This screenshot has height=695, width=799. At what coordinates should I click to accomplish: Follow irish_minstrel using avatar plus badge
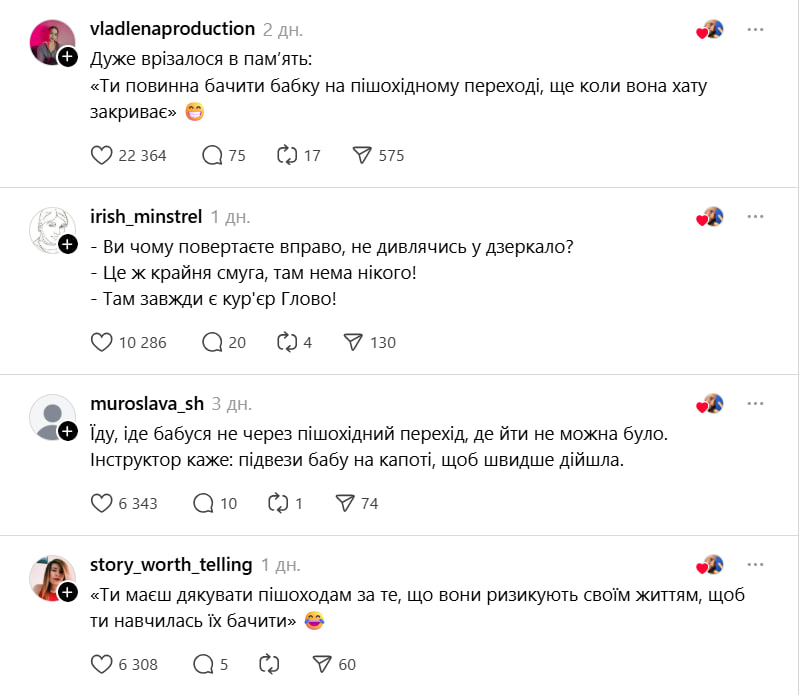68,244
